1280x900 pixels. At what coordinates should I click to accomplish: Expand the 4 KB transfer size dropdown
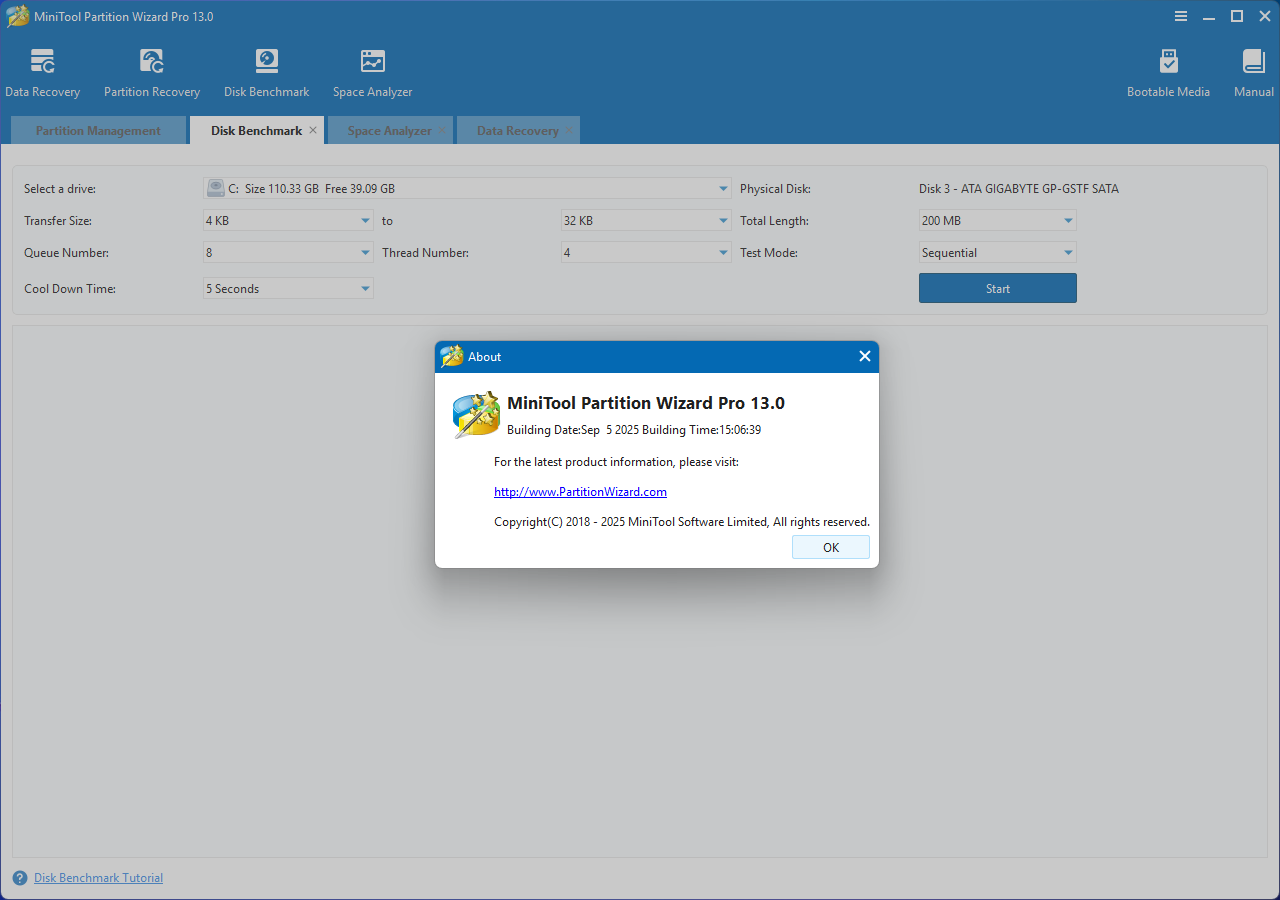pyautogui.click(x=288, y=220)
